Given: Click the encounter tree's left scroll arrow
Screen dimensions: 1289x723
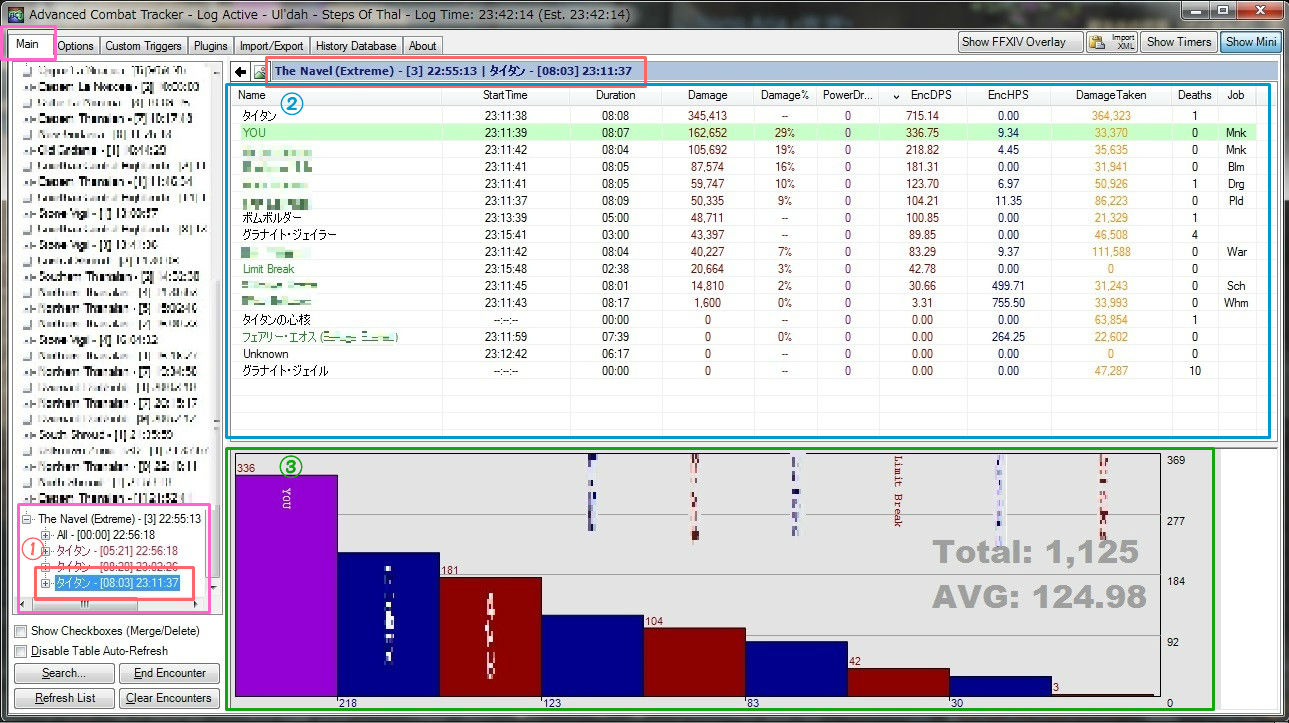Looking at the screenshot, I should (24, 605).
